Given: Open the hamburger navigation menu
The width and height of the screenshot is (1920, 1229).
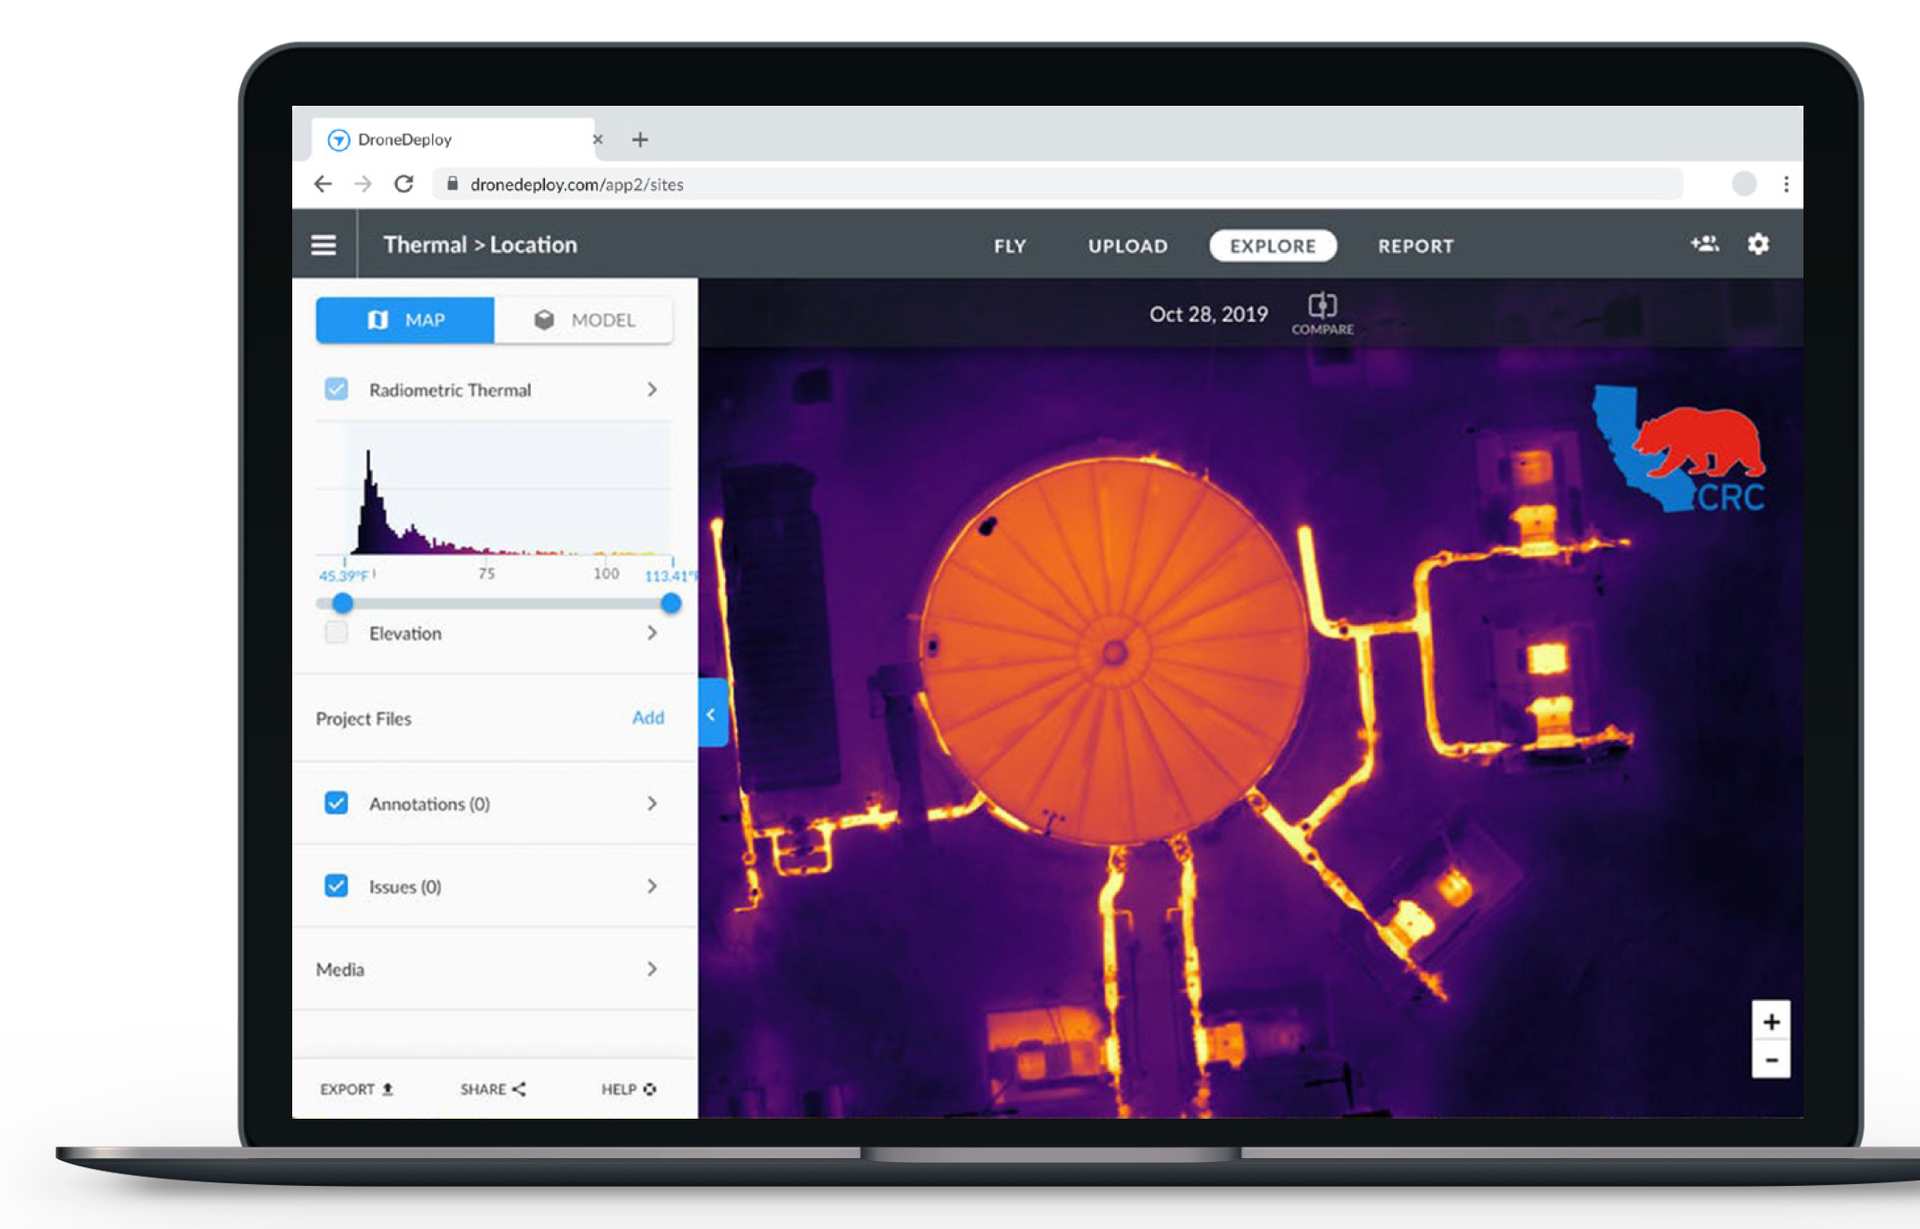Looking at the screenshot, I should pyautogui.click(x=324, y=244).
